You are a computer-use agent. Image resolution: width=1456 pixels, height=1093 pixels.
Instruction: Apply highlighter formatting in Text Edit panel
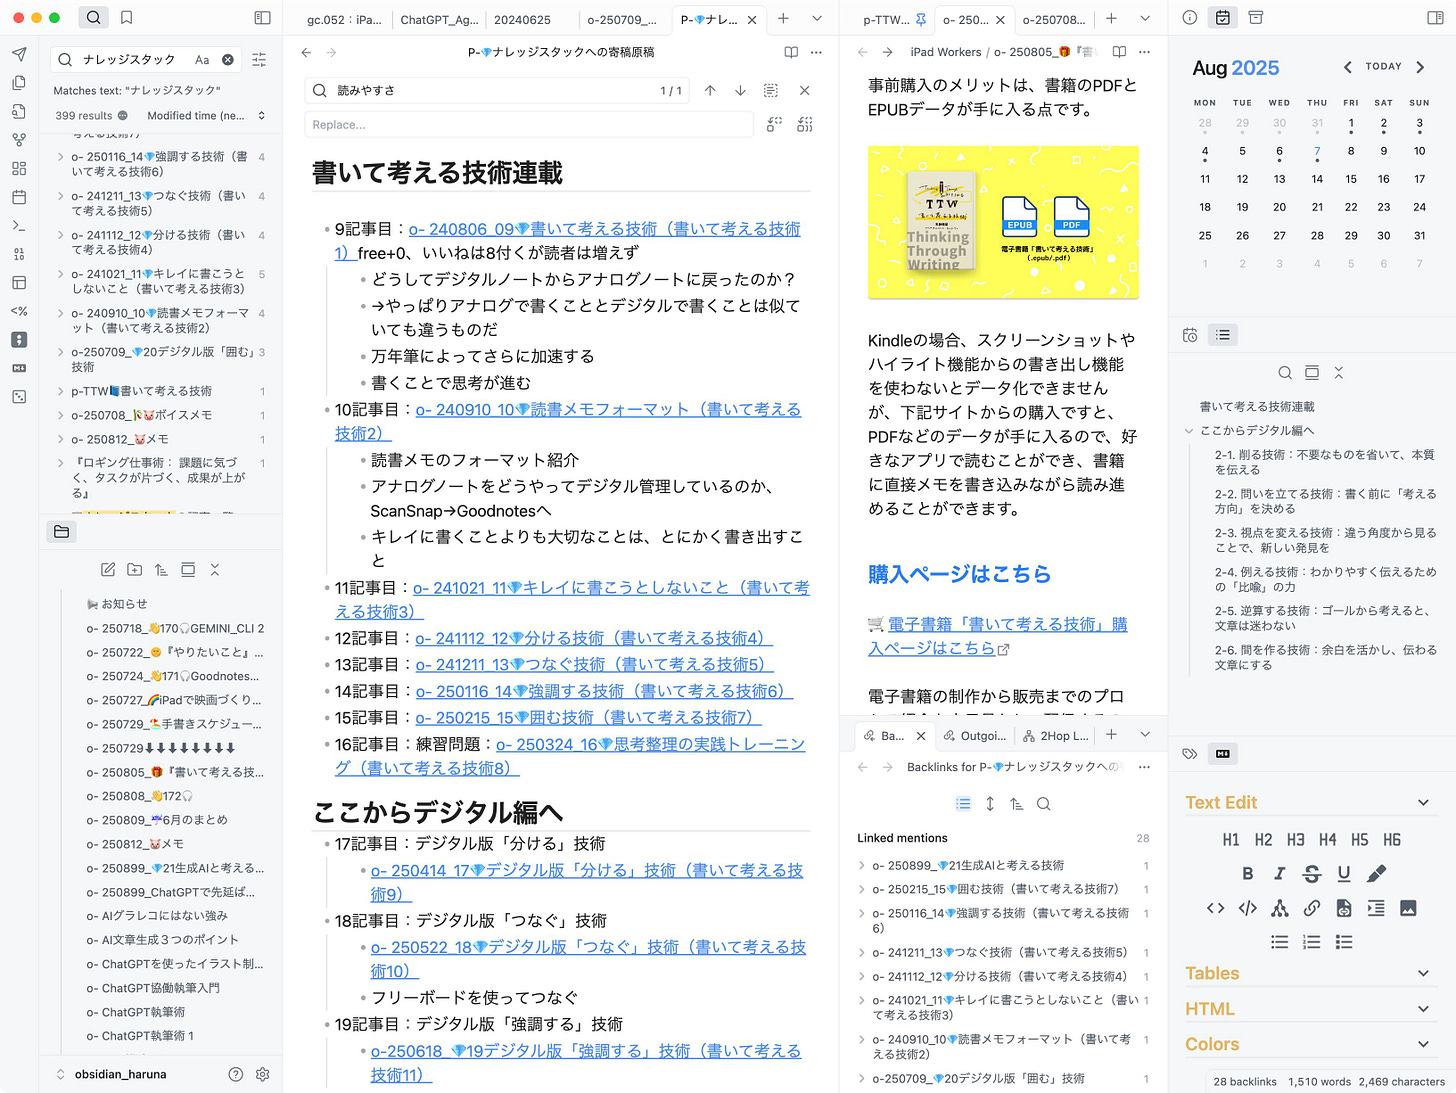(x=1377, y=874)
